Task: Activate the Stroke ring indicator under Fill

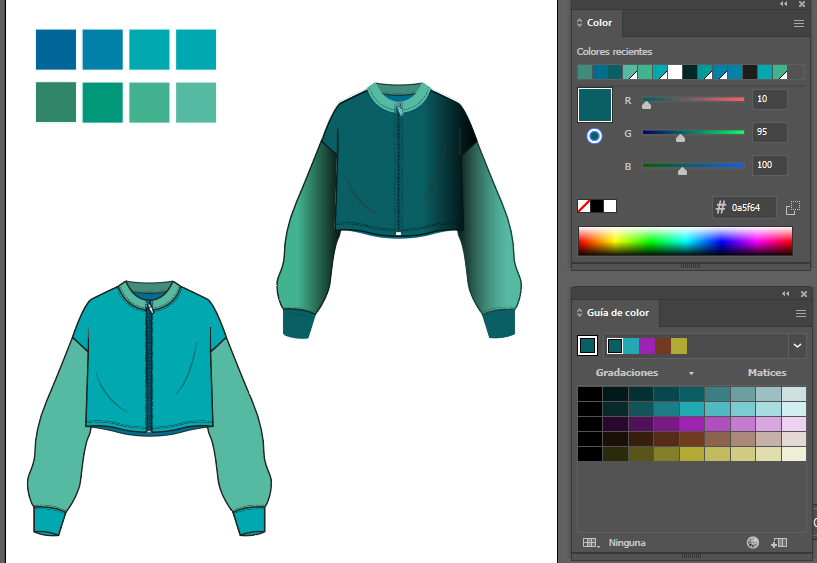Action: [x=594, y=136]
